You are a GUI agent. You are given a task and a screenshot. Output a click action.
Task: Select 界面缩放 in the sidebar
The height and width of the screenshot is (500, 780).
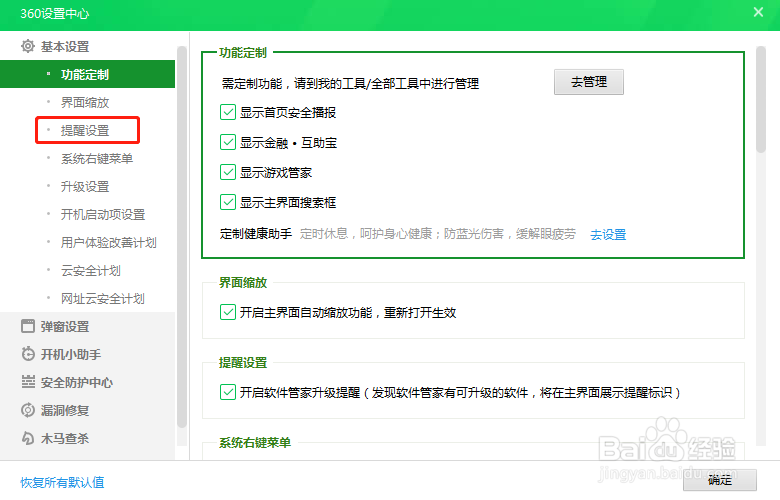tap(85, 102)
